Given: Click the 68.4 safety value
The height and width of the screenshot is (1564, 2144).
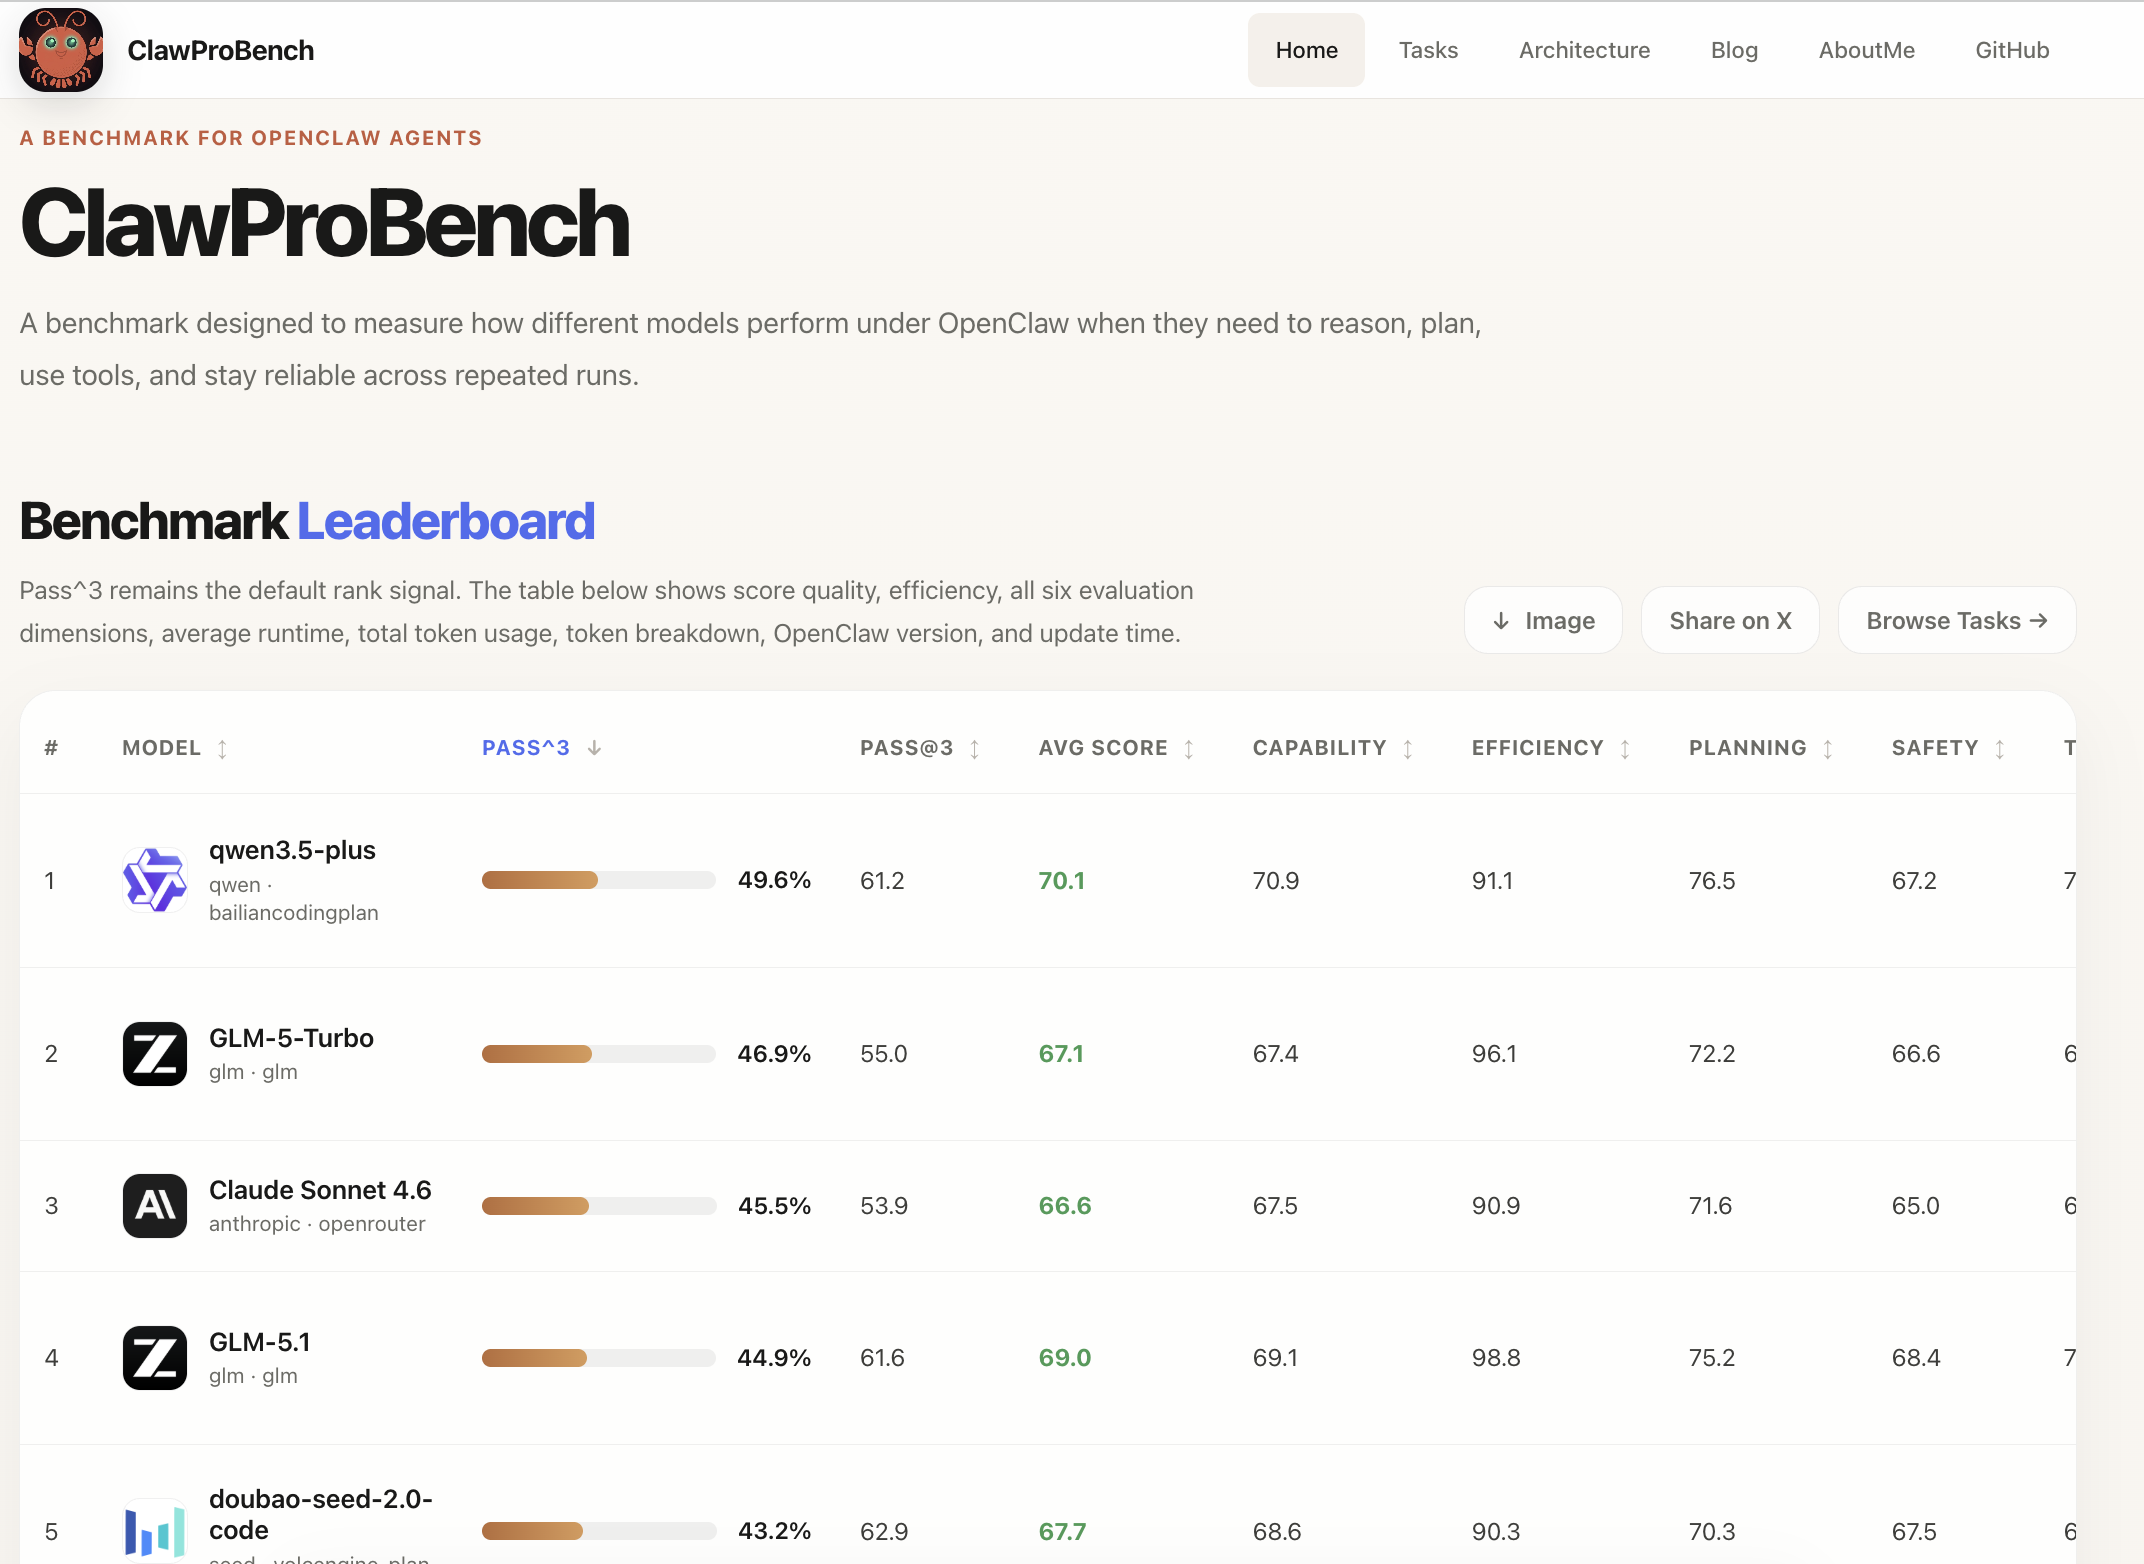Looking at the screenshot, I should (x=1916, y=1358).
